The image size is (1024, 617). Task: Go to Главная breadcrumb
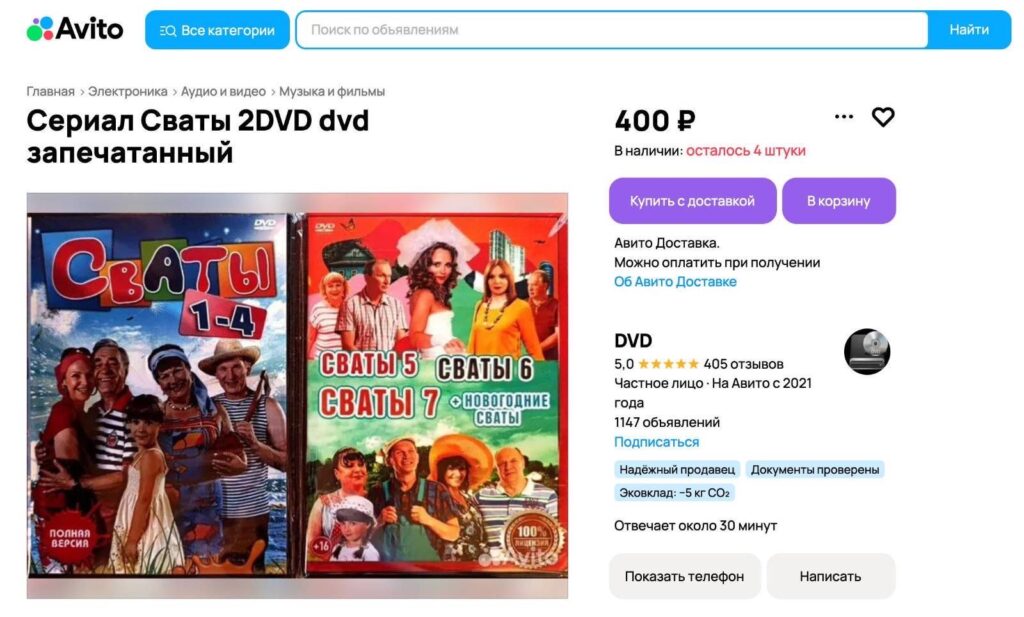pos(50,91)
